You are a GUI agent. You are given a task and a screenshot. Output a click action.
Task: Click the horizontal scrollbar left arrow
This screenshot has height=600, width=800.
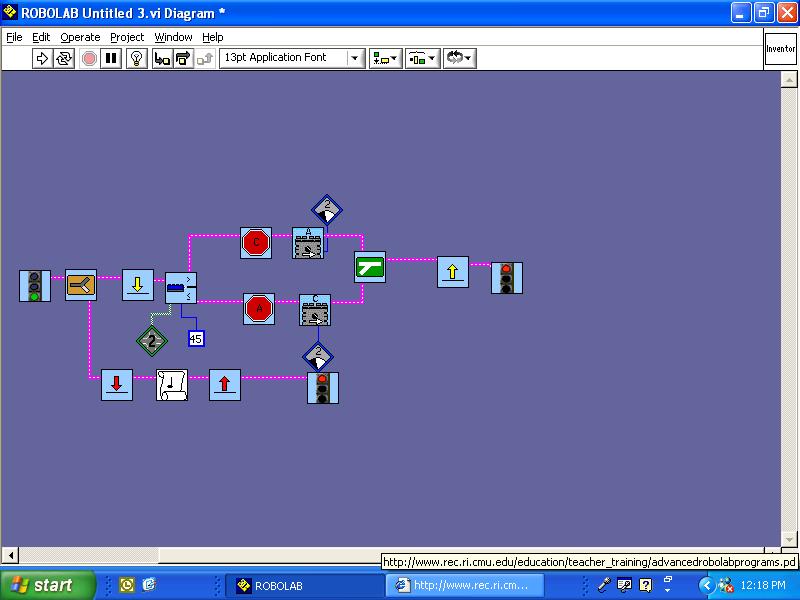pyautogui.click(x=11, y=555)
